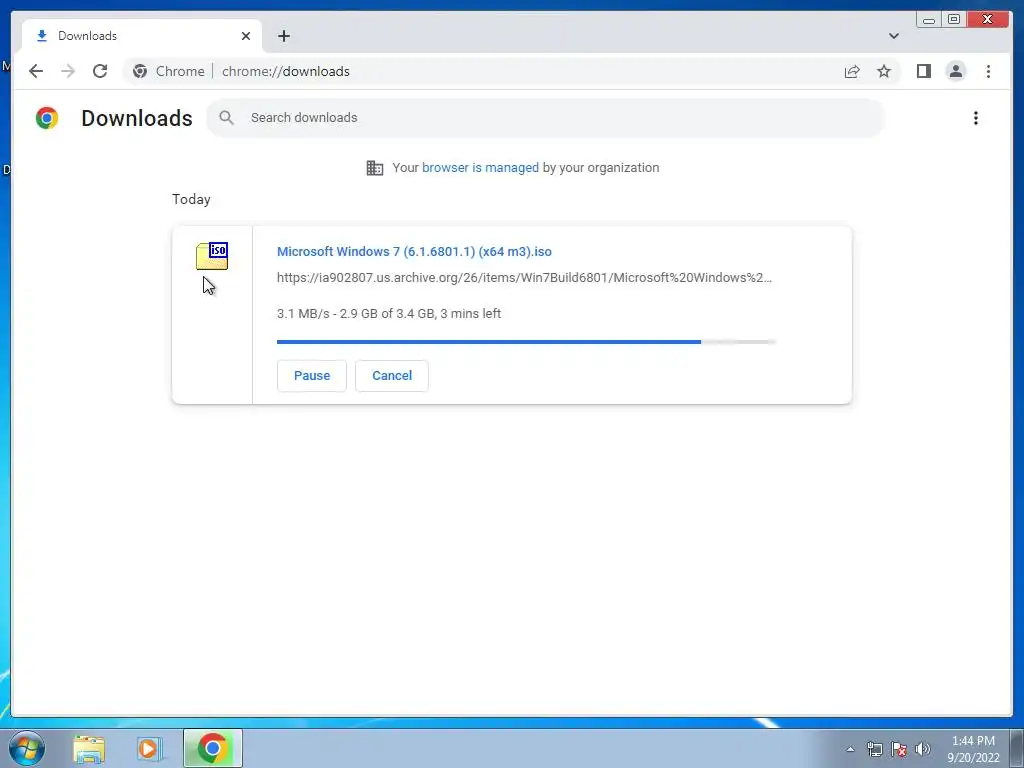This screenshot has width=1024, height=768.
Task: Open the Windows Start menu orb
Action: tap(27, 748)
